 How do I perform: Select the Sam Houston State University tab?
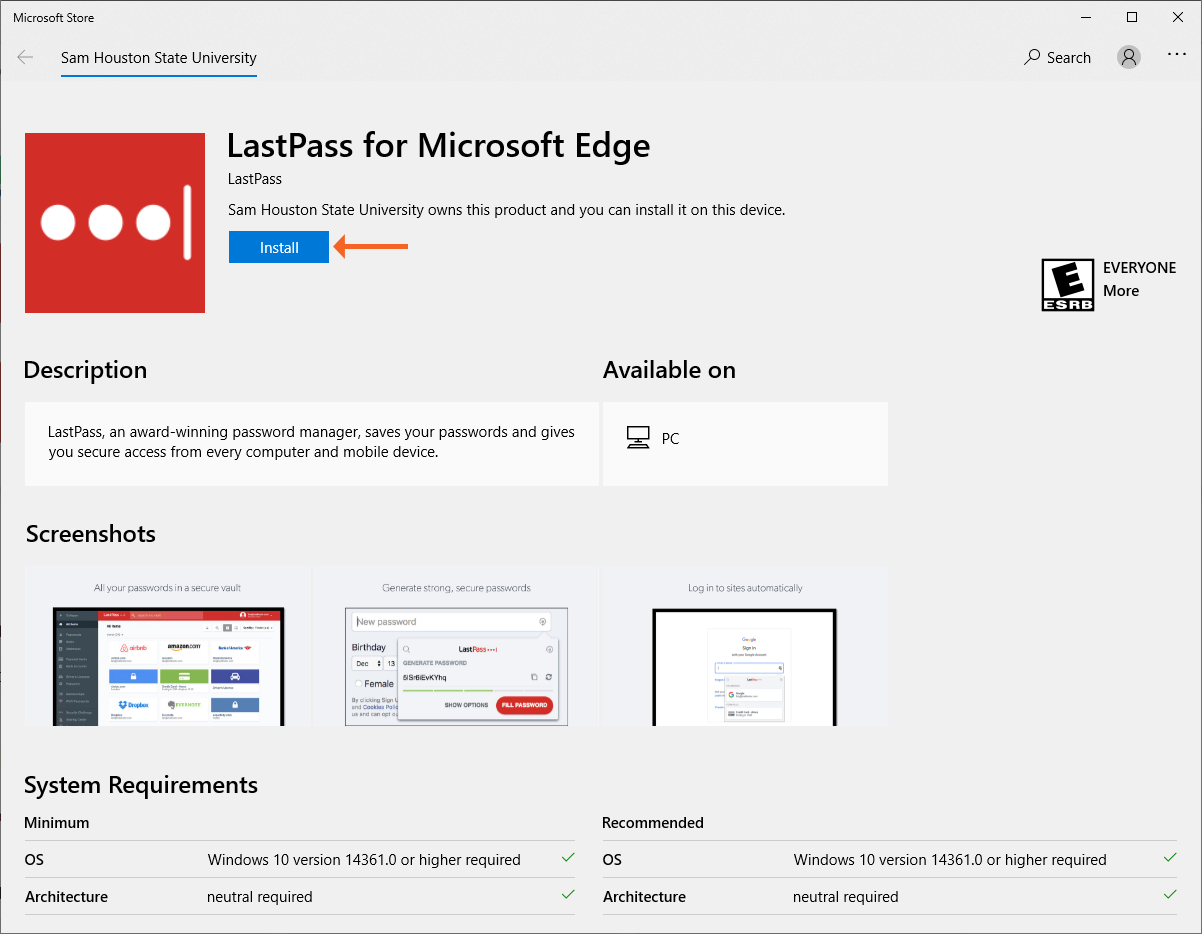click(158, 58)
